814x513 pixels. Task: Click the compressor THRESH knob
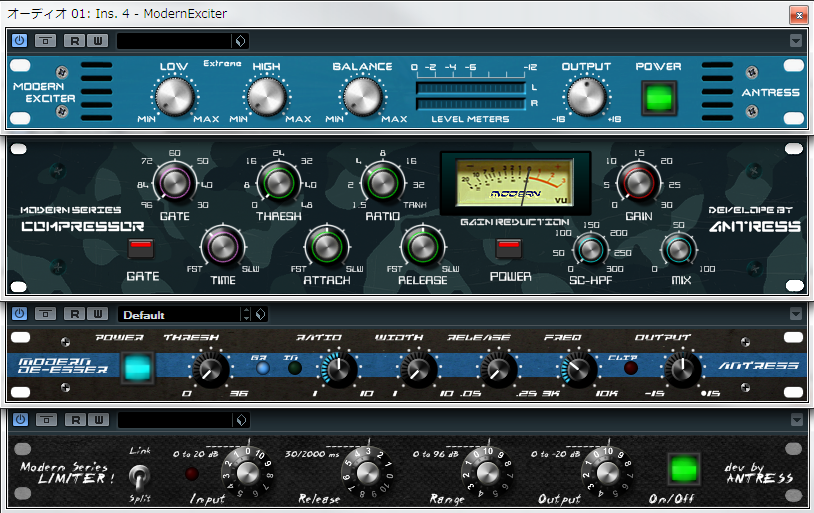(279, 182)
